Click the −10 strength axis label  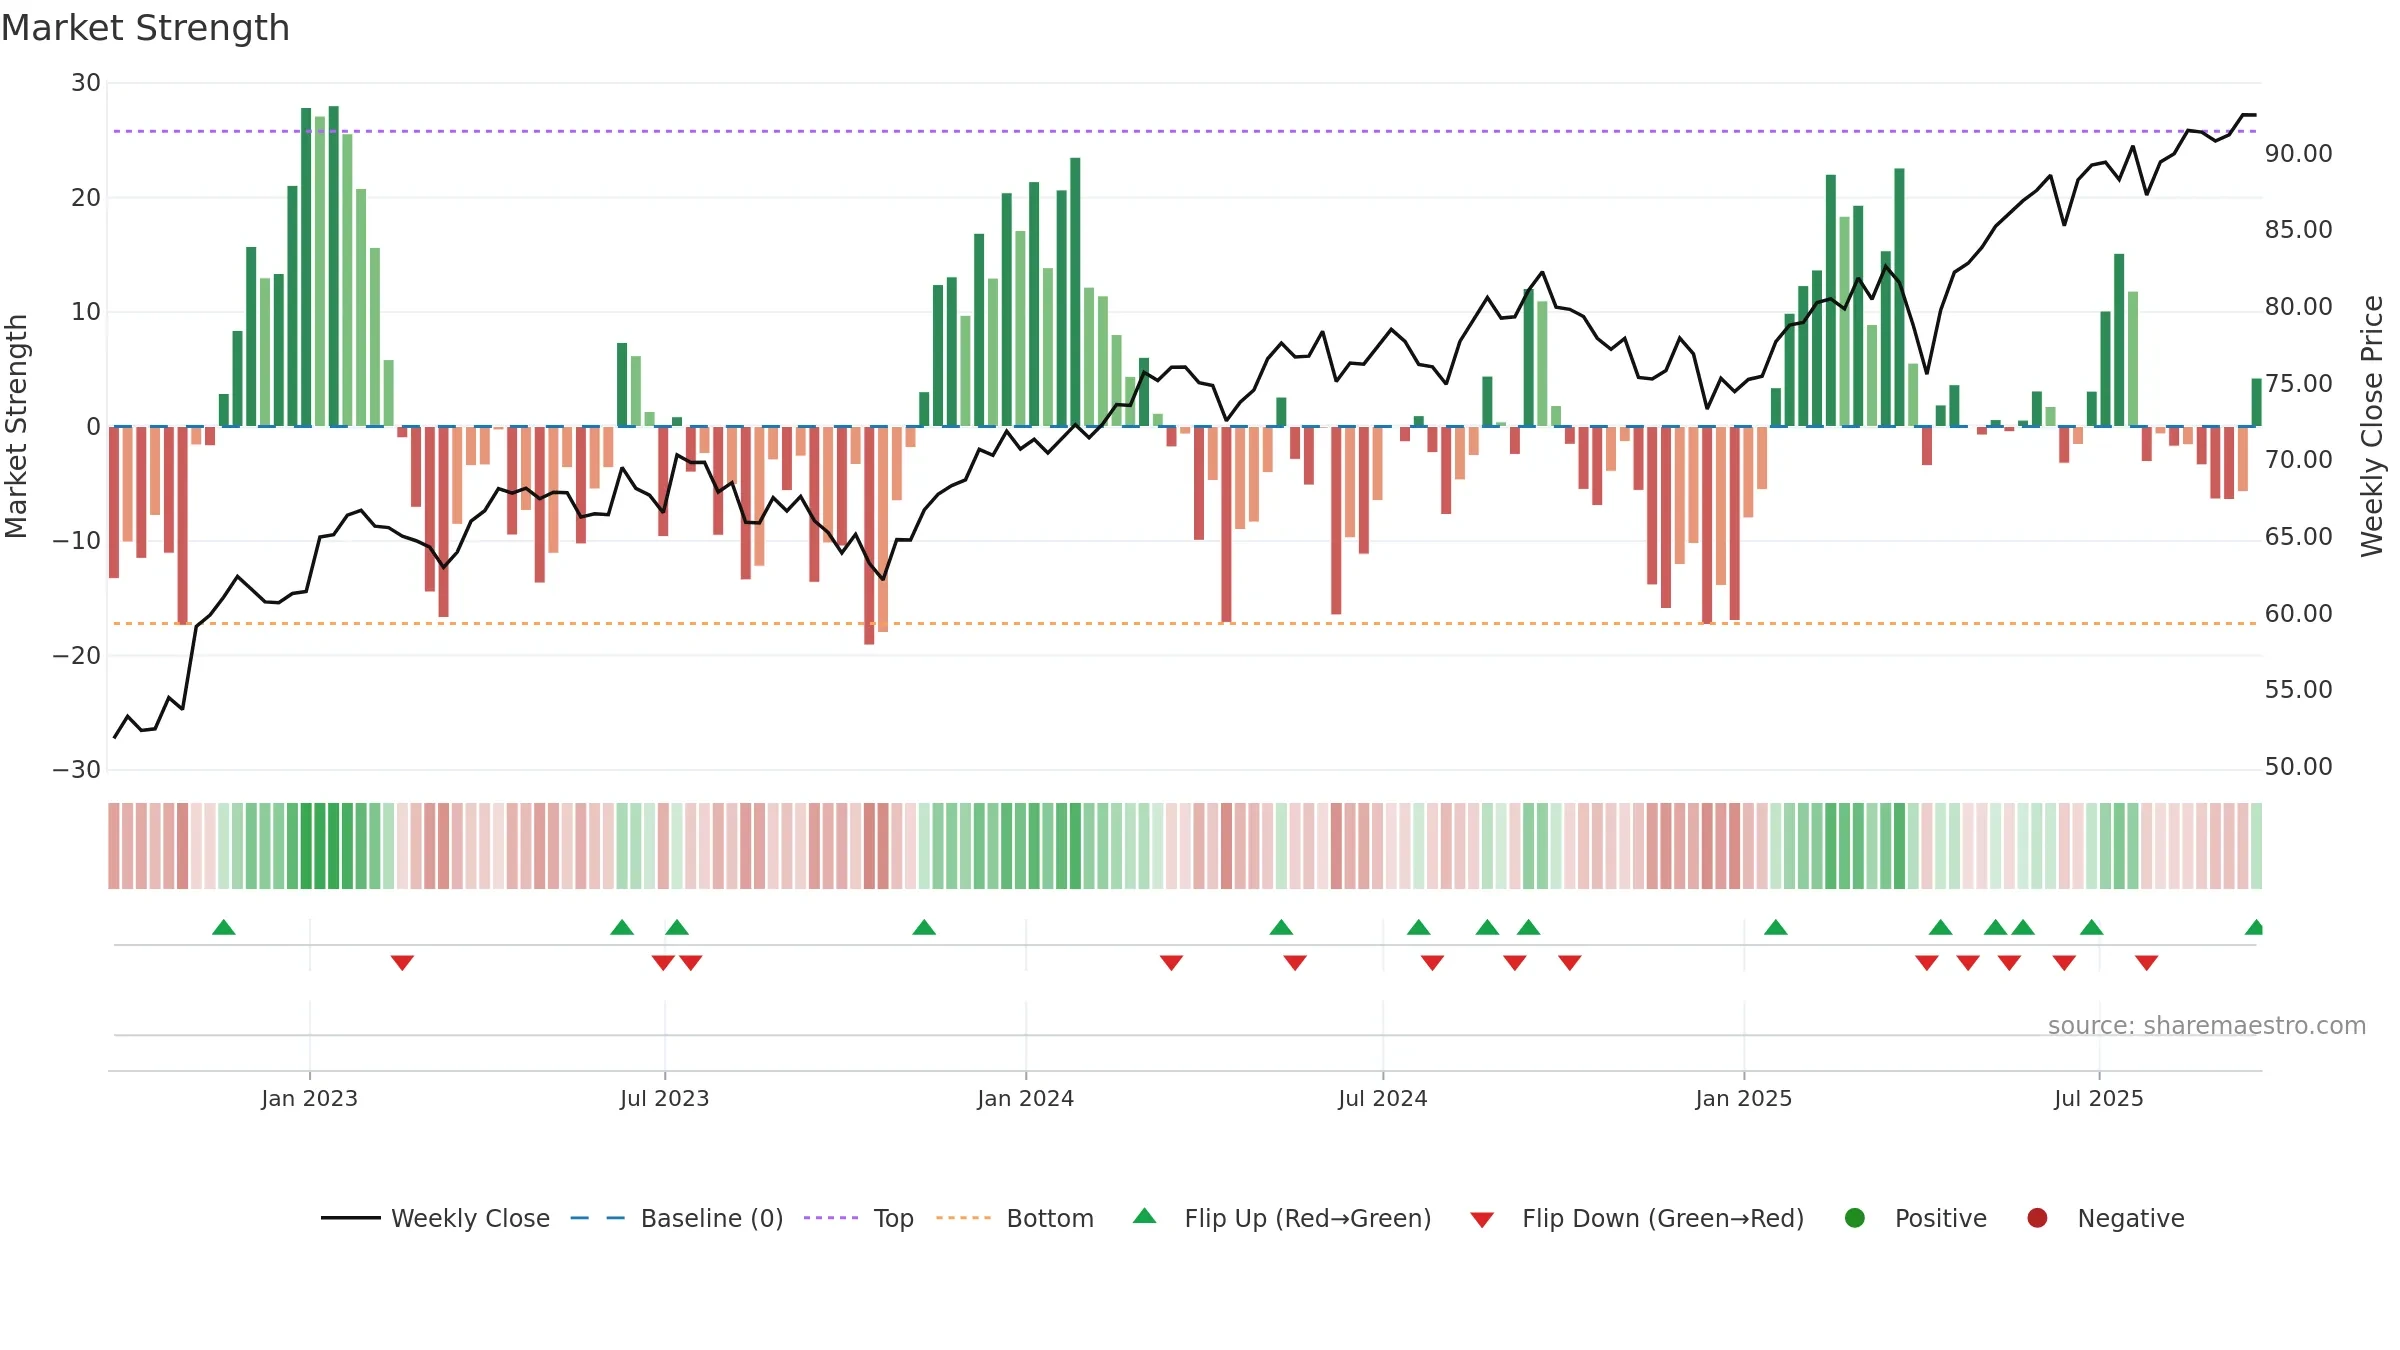click(x=77, y=541)
